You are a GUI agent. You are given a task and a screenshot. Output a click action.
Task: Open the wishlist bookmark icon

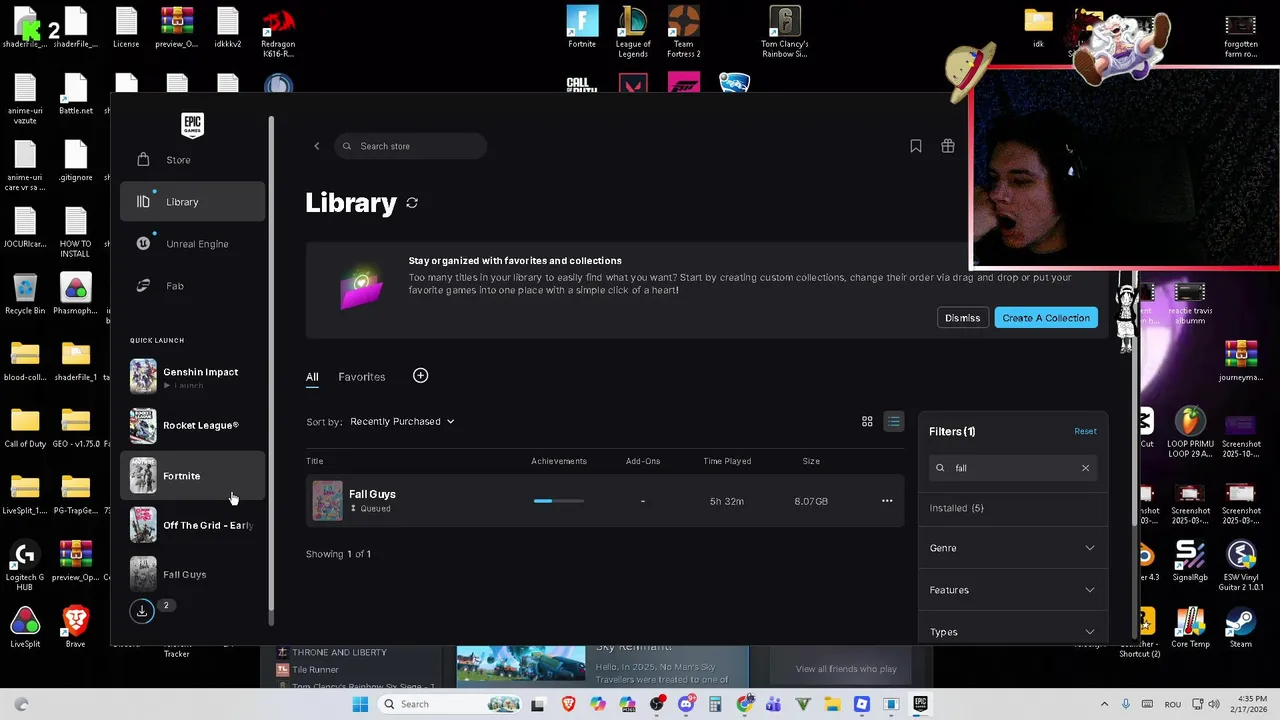coord(916,146)
